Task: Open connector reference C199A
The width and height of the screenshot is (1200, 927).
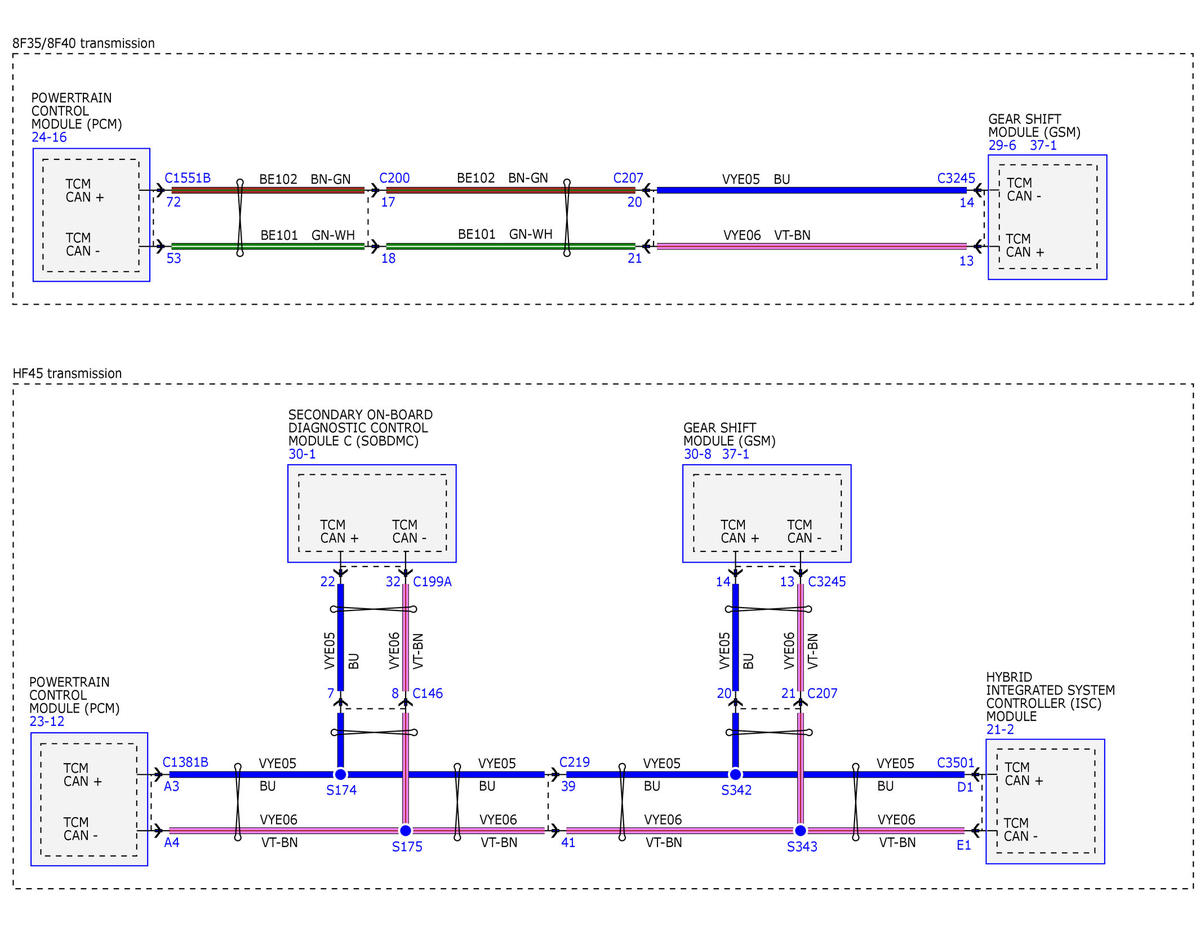Action: point(432,582)
